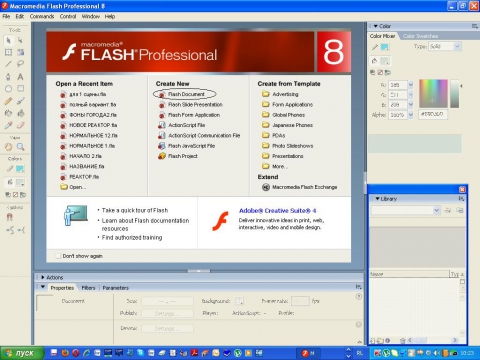
Task: Click Black and White button in Tools panel
Action: click(x=8, y=194)
